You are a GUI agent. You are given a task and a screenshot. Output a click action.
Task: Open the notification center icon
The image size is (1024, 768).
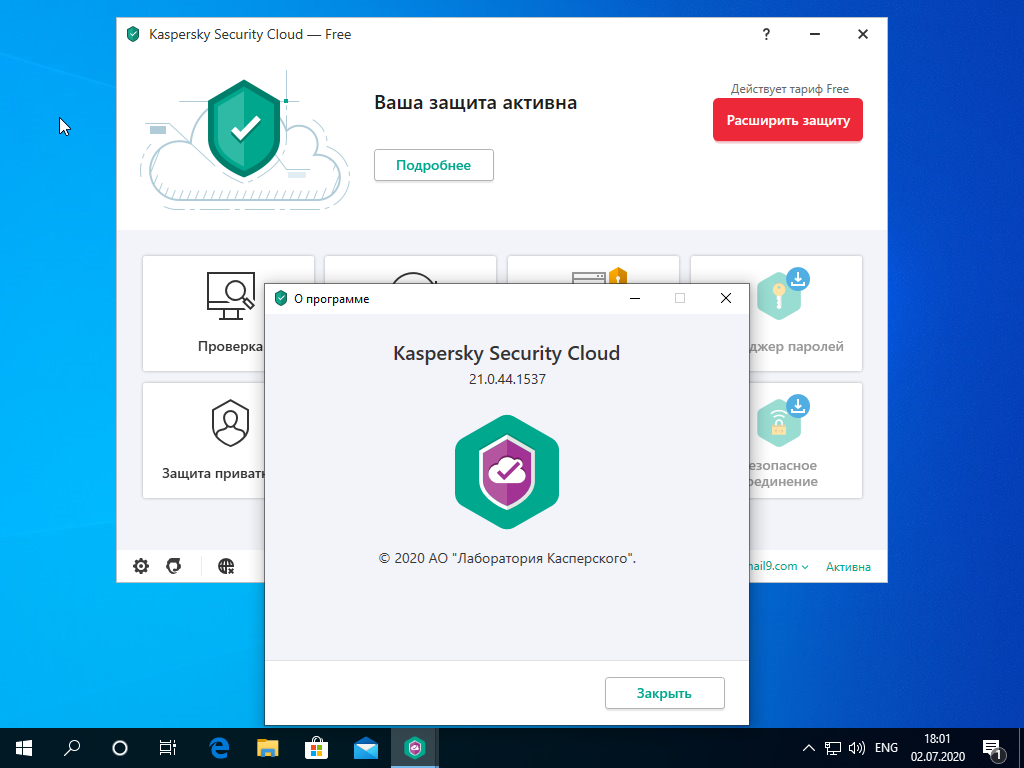click(993, 748)
